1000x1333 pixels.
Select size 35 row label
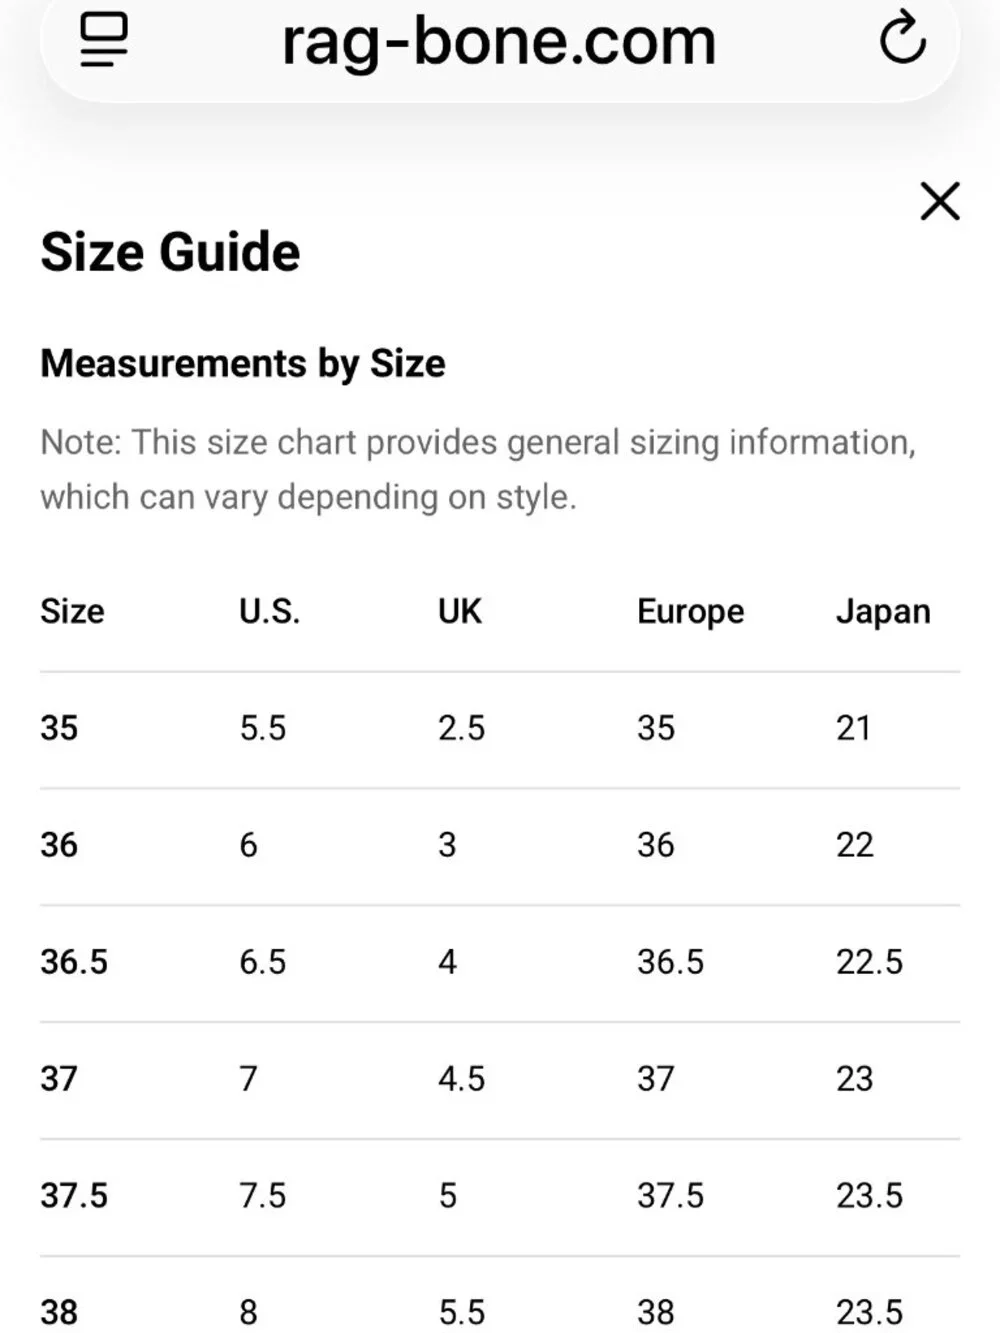pyautogui.click(x=59, y=728)
